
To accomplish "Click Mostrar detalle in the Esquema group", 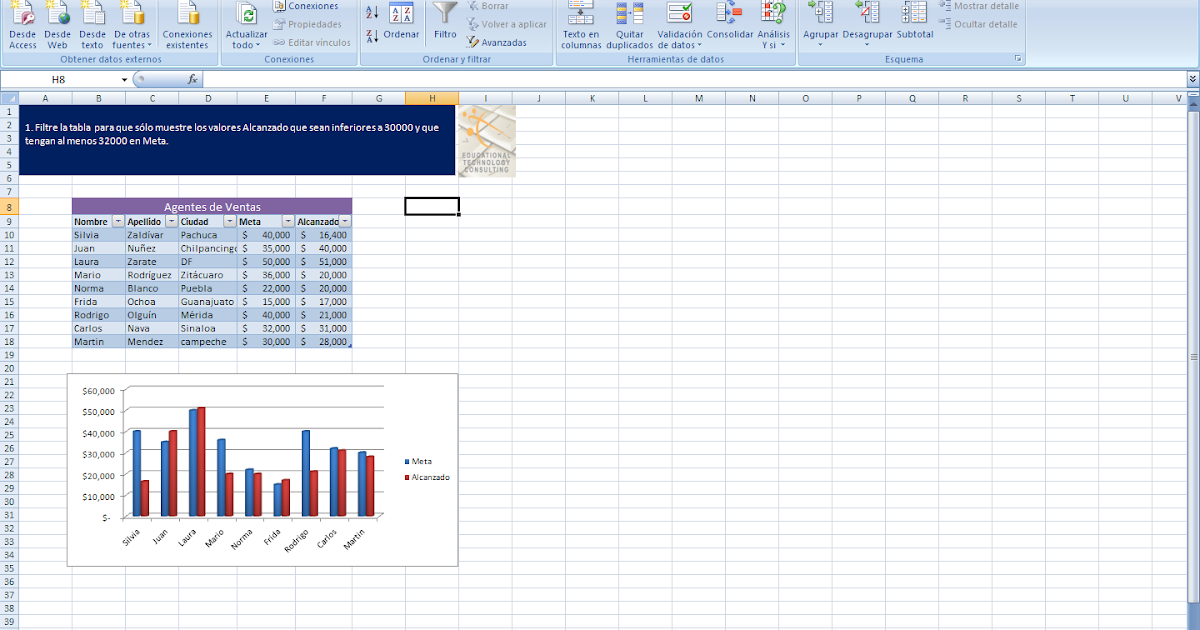I will [990, 8].
